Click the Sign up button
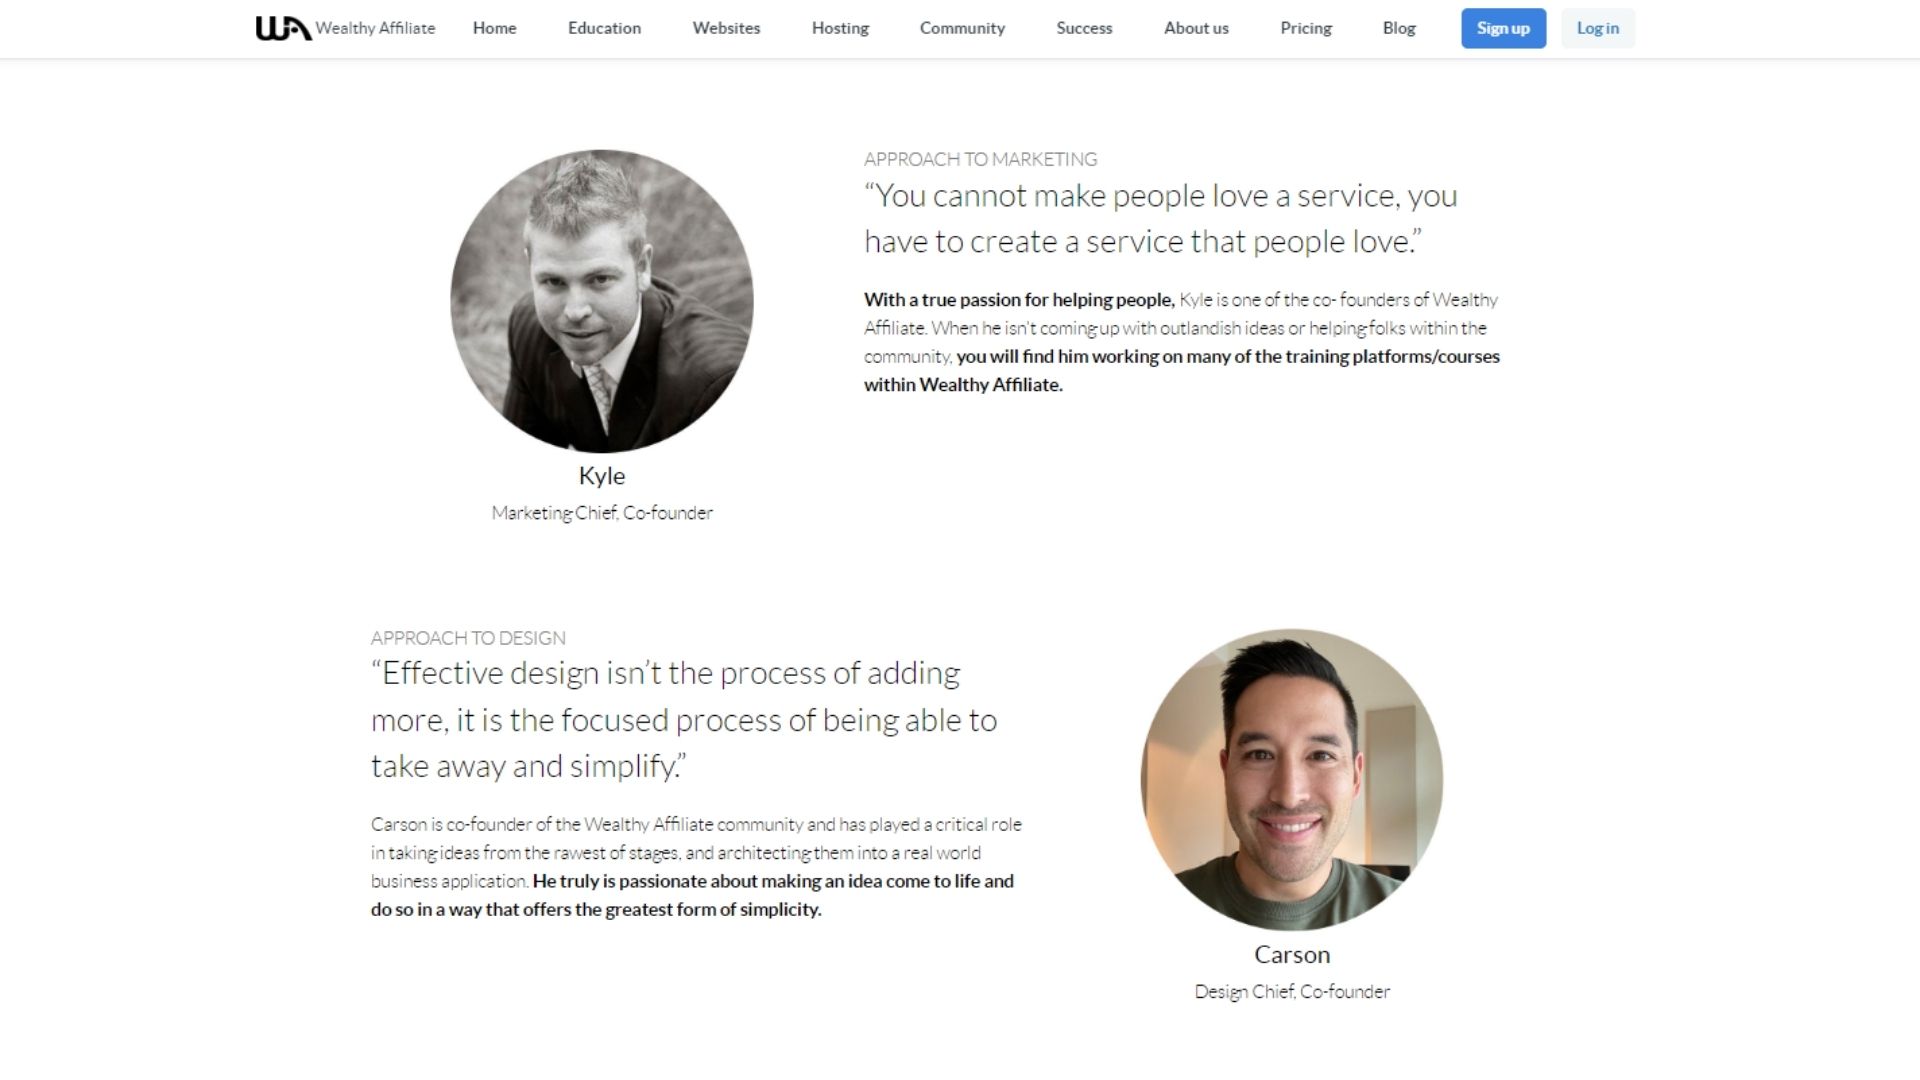This screenshot has height=1080, width=1920. tap(1503, 28)
